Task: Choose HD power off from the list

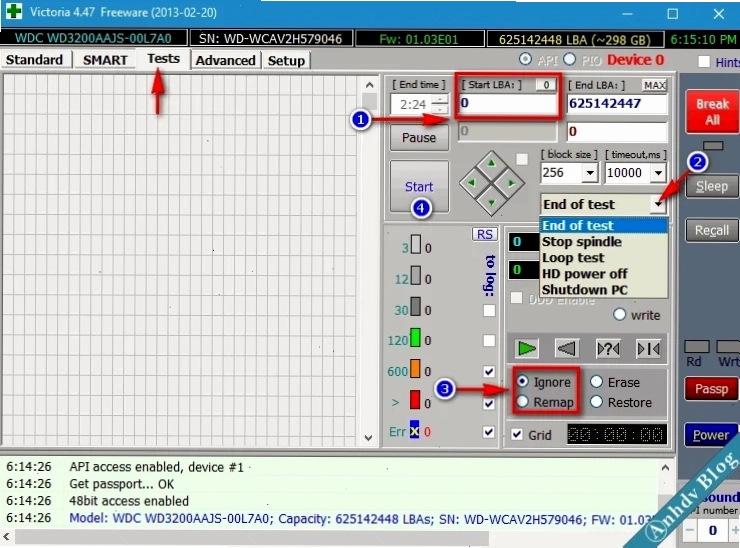Action: point(604,274)
